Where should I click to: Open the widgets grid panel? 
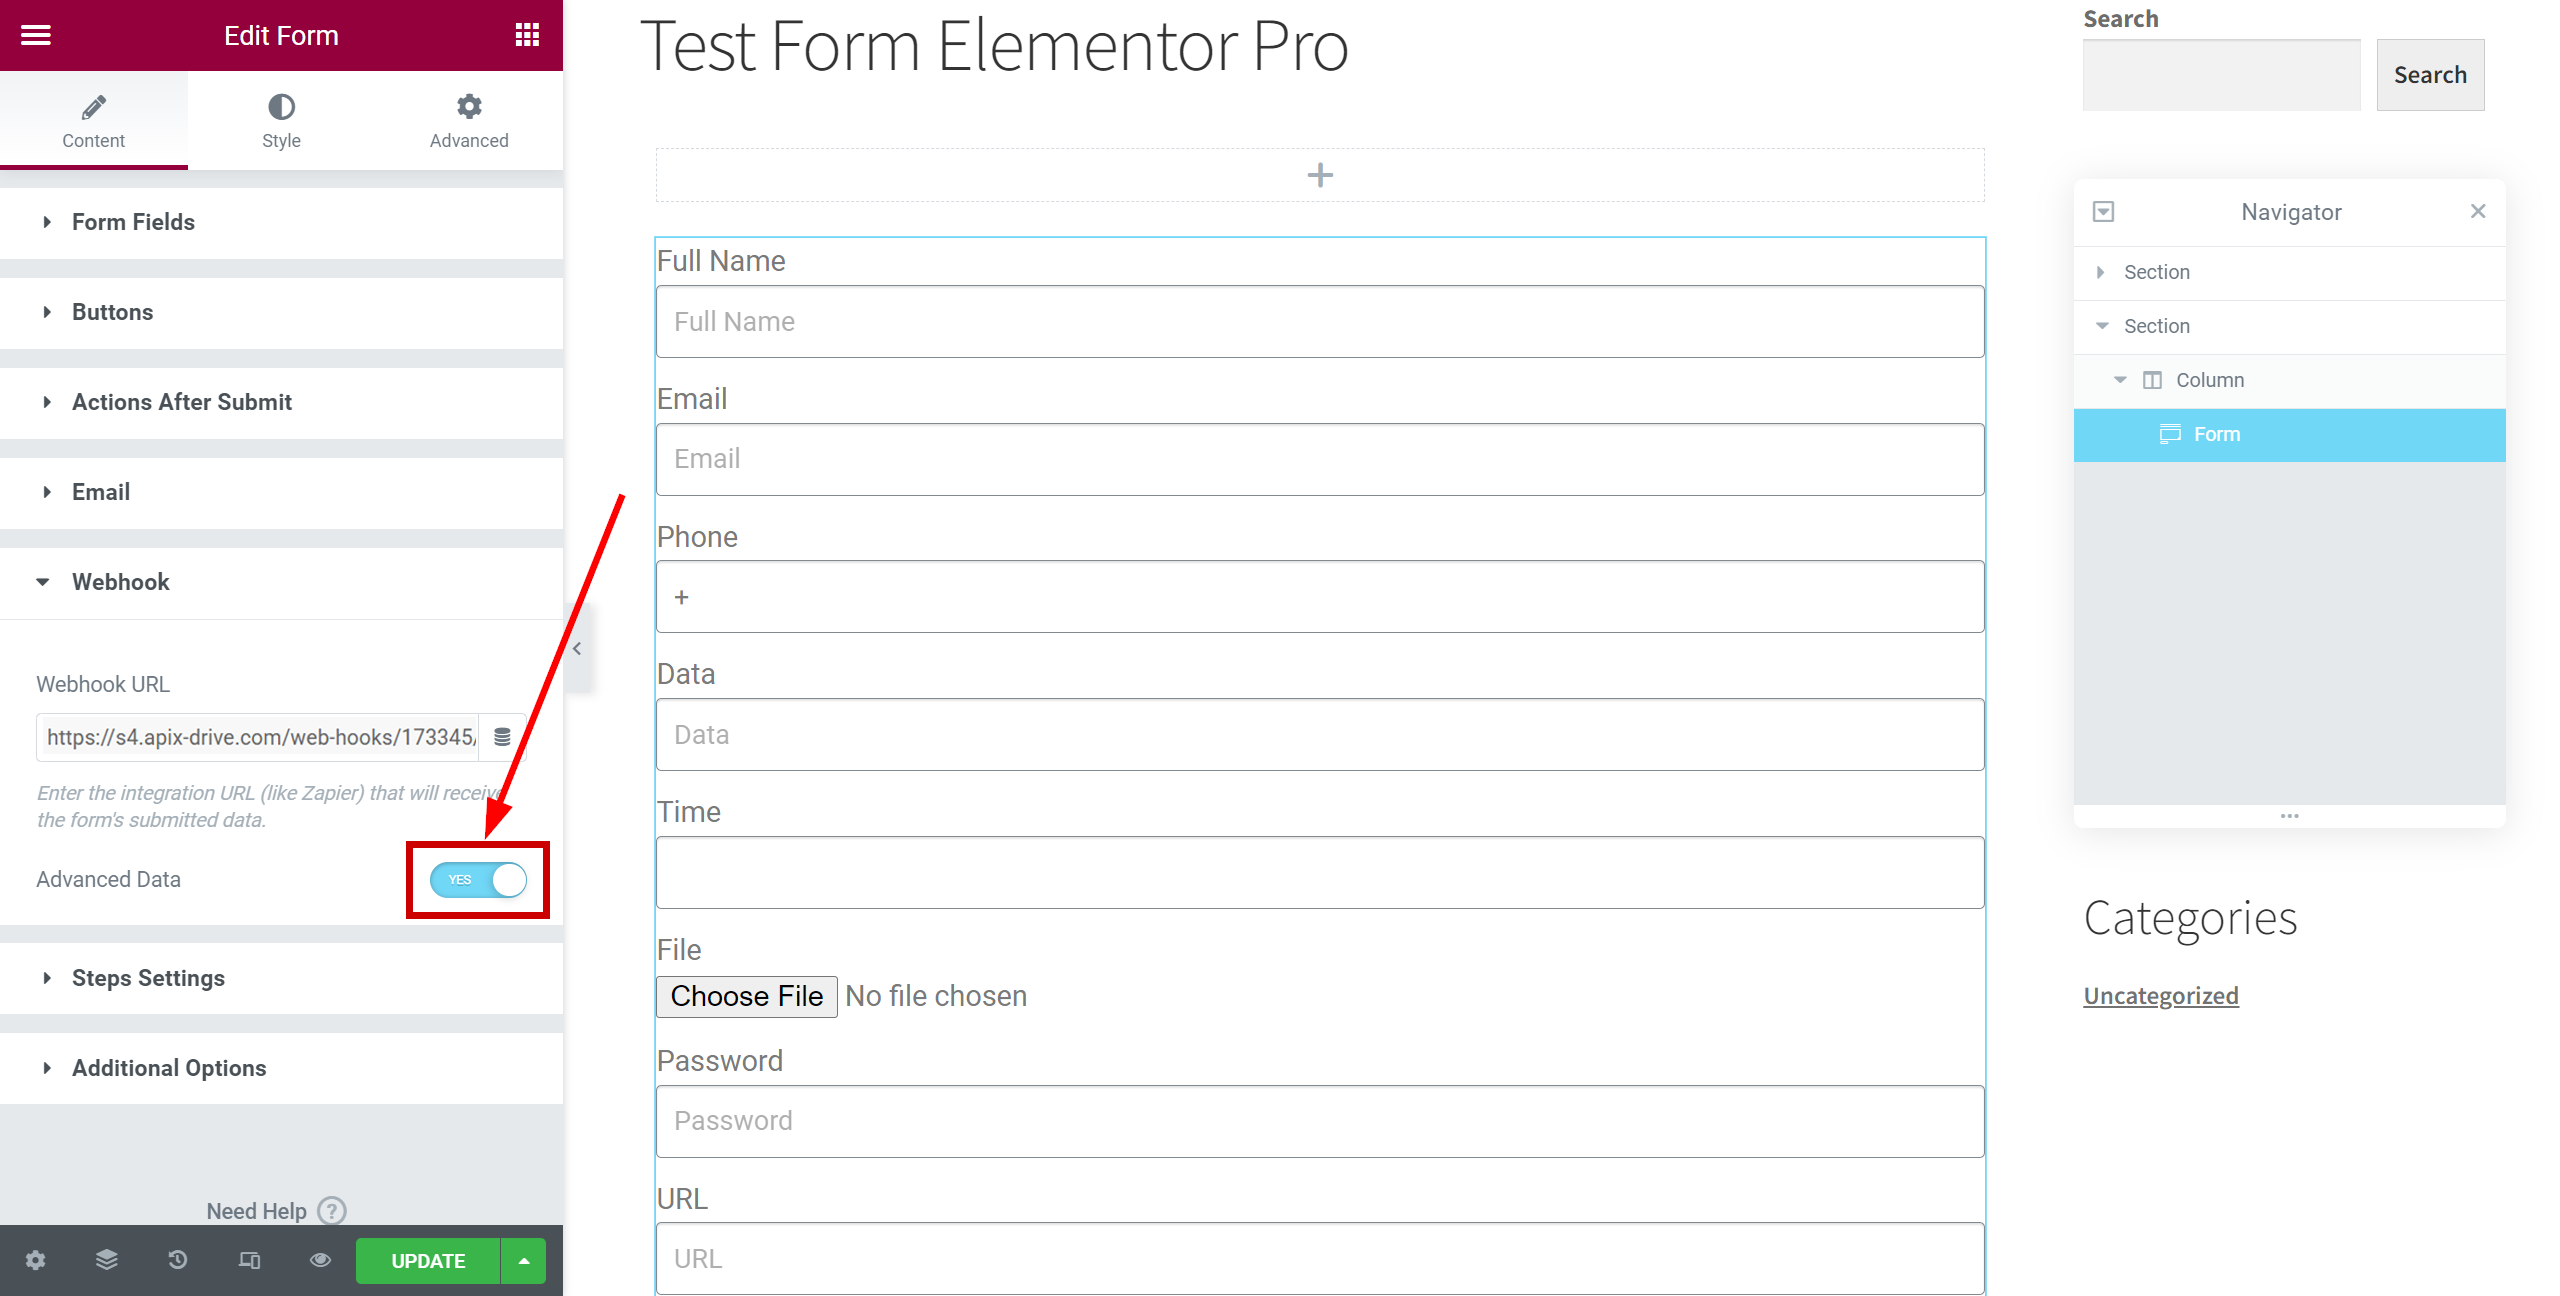[x=527, y=35]
